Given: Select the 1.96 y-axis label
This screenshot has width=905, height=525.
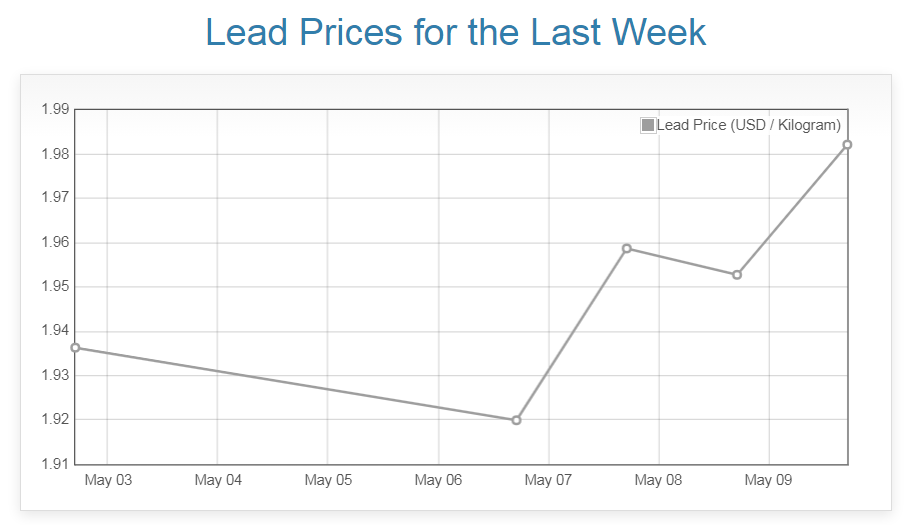Looking at the screenshot, I should (x=54, y=243).
